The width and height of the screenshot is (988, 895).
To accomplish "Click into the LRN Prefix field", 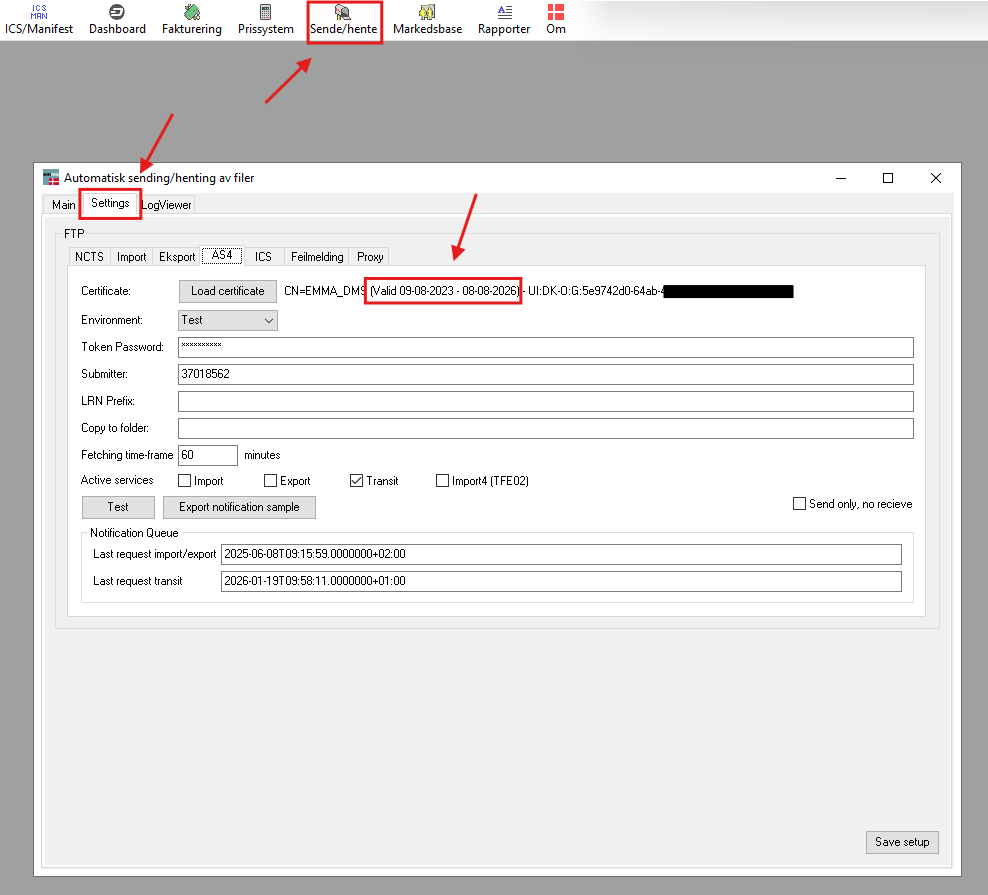I will click(x=545, y=401).
